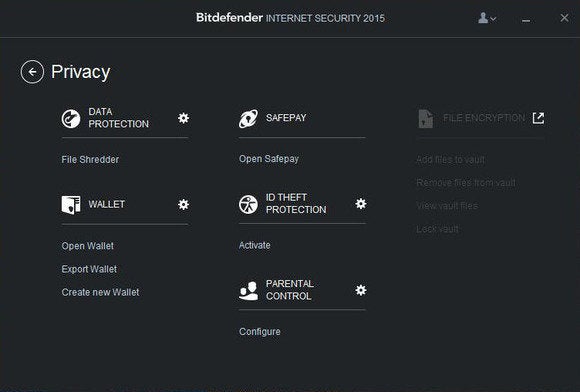The image size is (580, 392).
Task: Go back using the arrow beside Privacy
Action: [32, 72]
